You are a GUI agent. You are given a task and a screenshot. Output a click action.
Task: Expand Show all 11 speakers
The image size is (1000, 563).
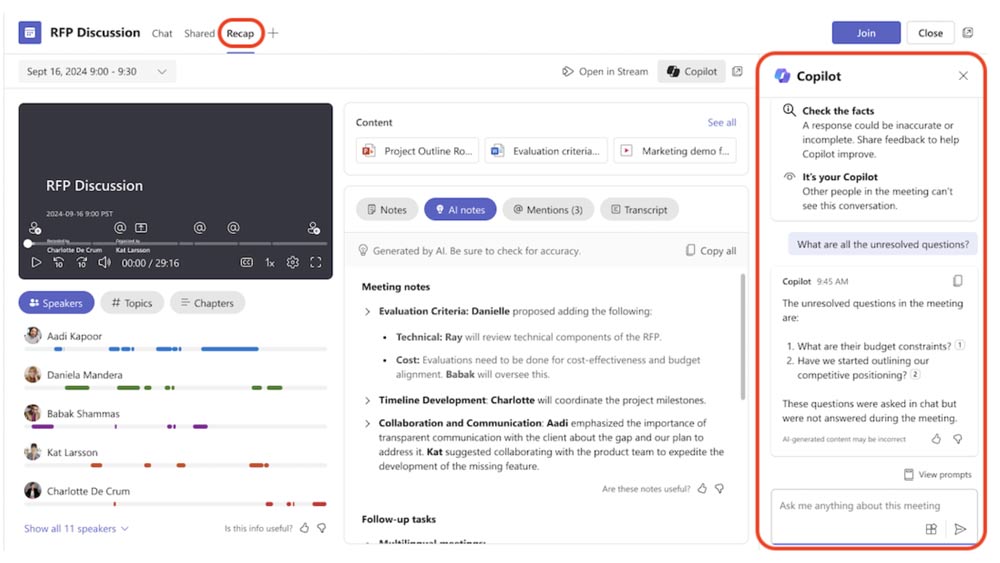[x=76, y=529]
